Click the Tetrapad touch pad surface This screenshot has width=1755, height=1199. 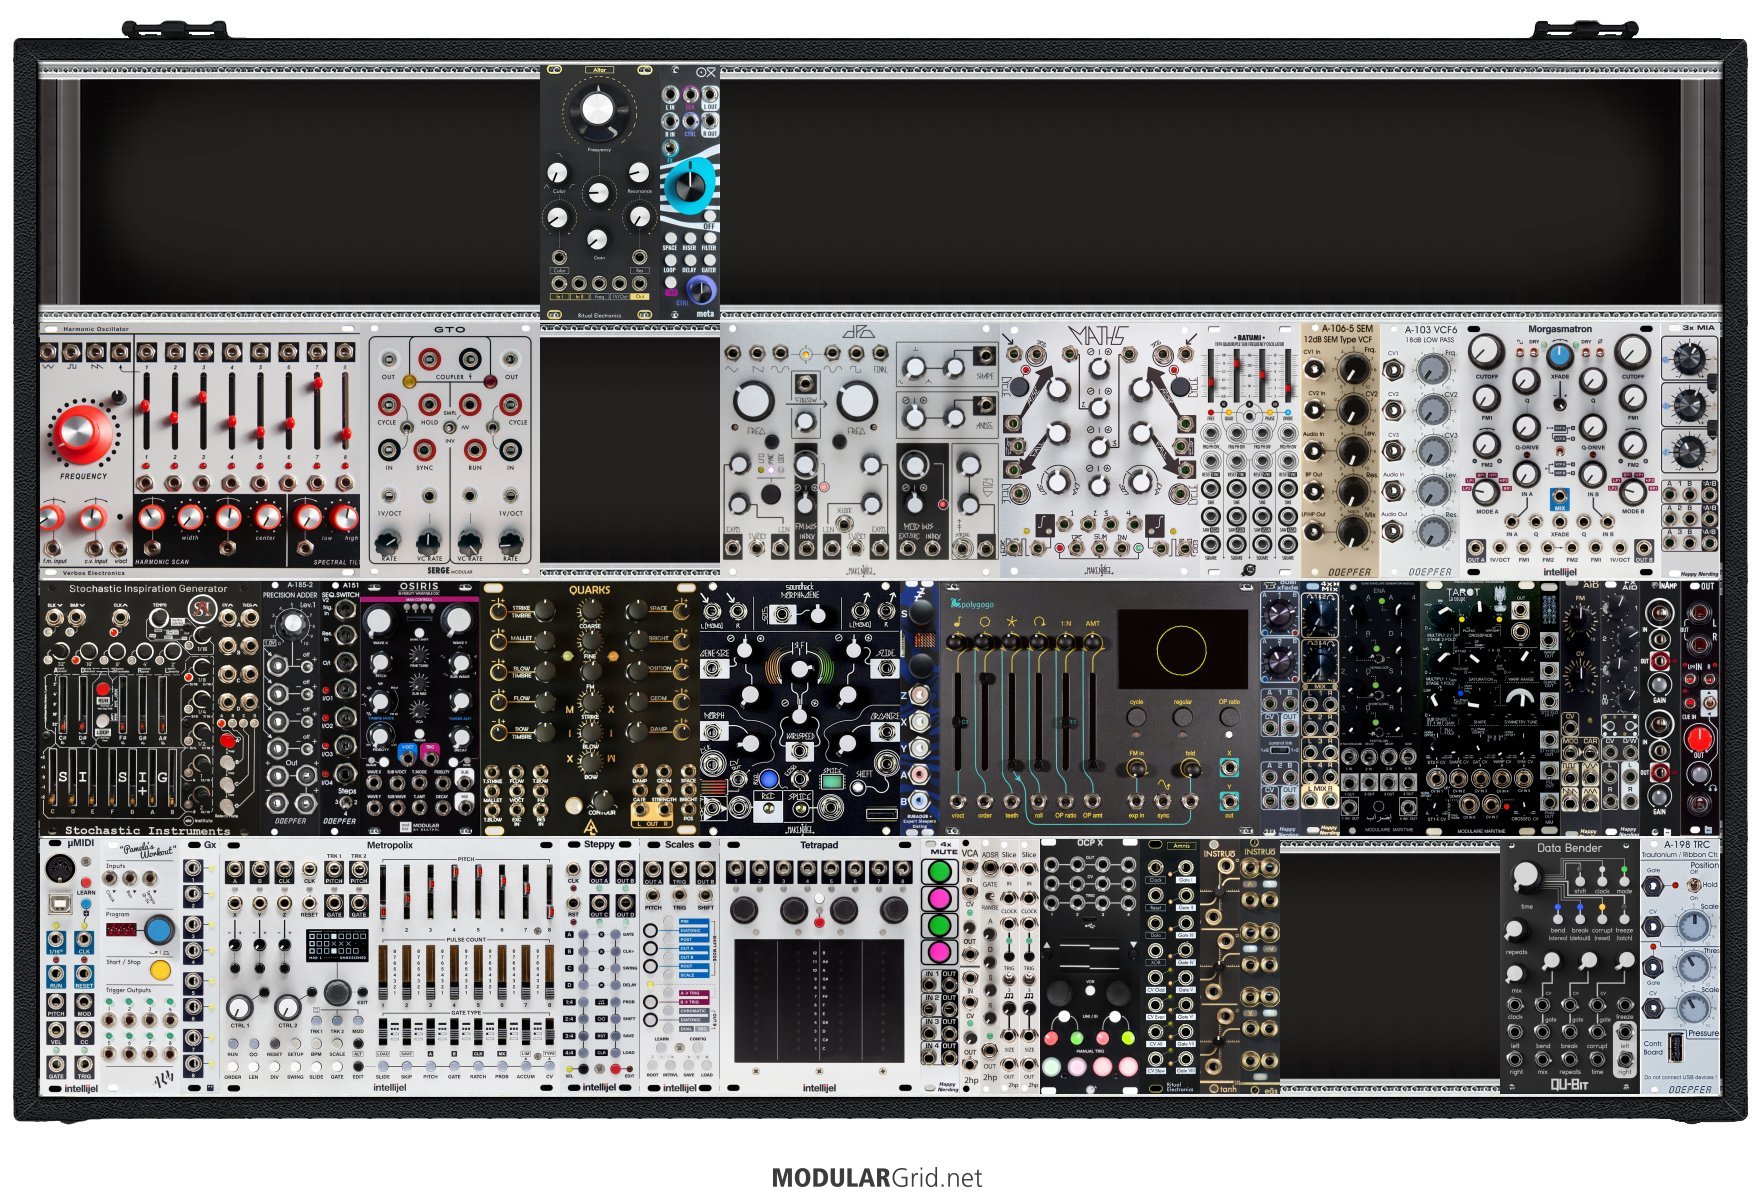click(819, 1000)
